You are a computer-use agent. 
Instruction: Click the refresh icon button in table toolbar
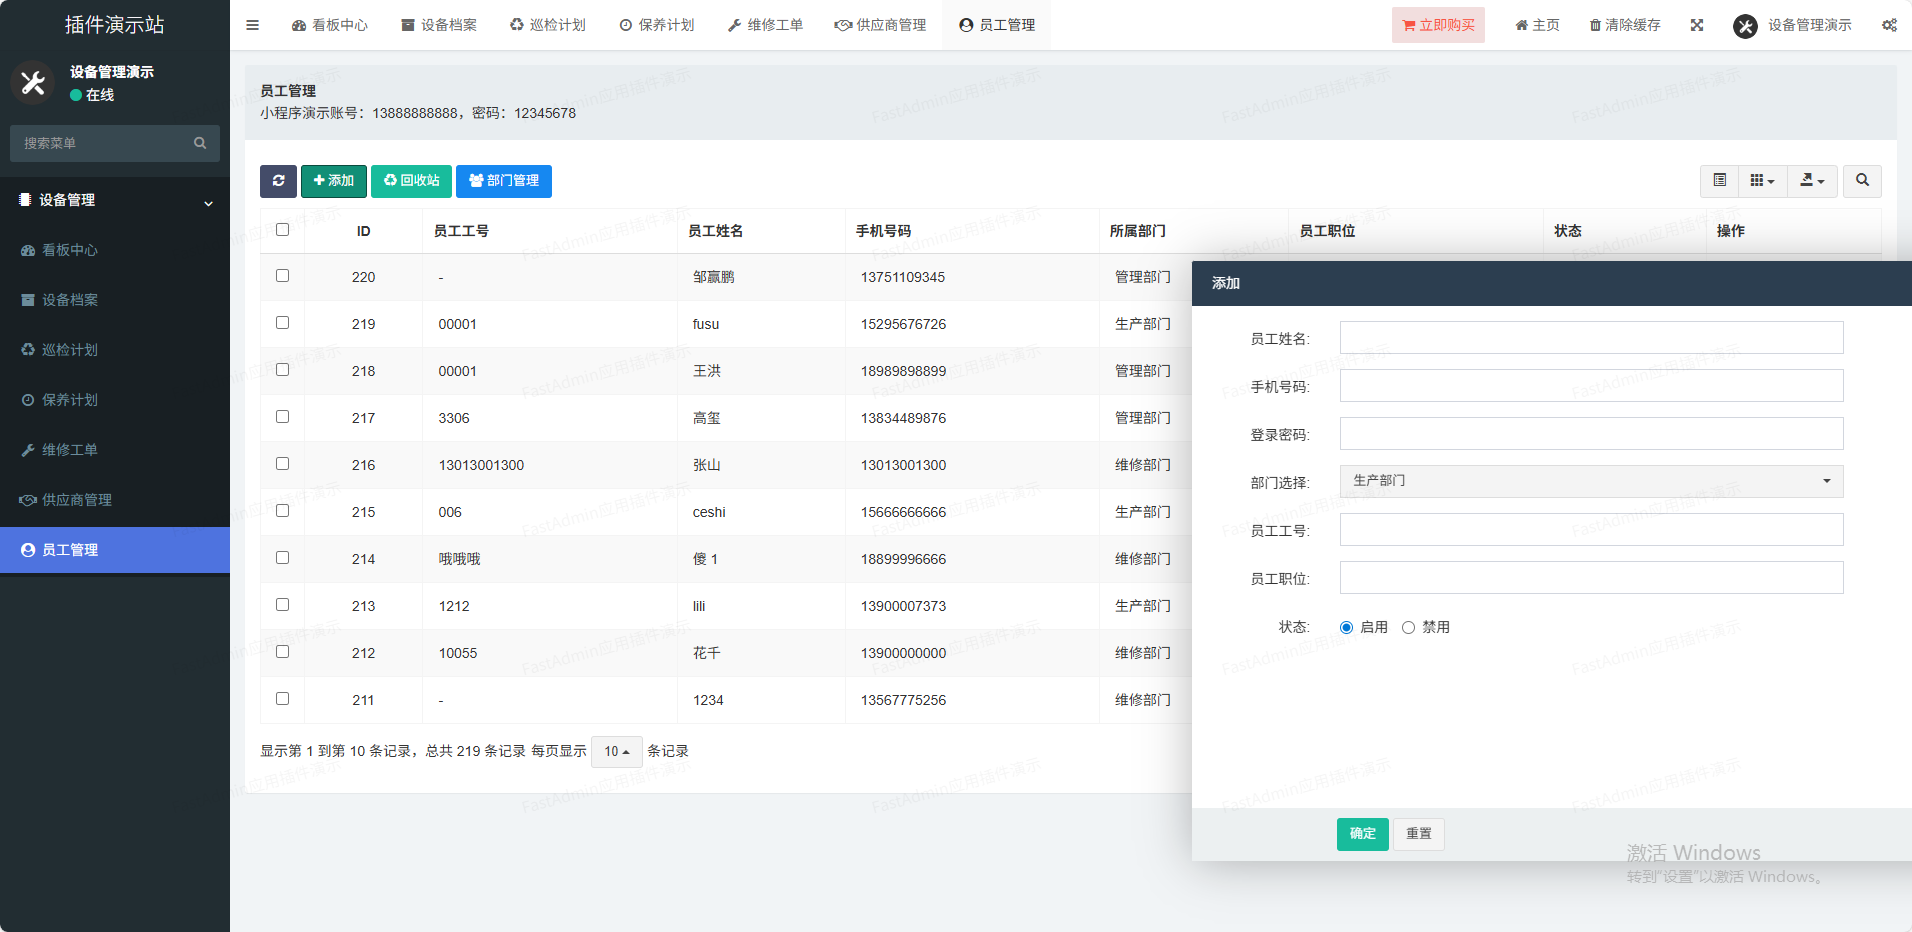tap(278, 181)
